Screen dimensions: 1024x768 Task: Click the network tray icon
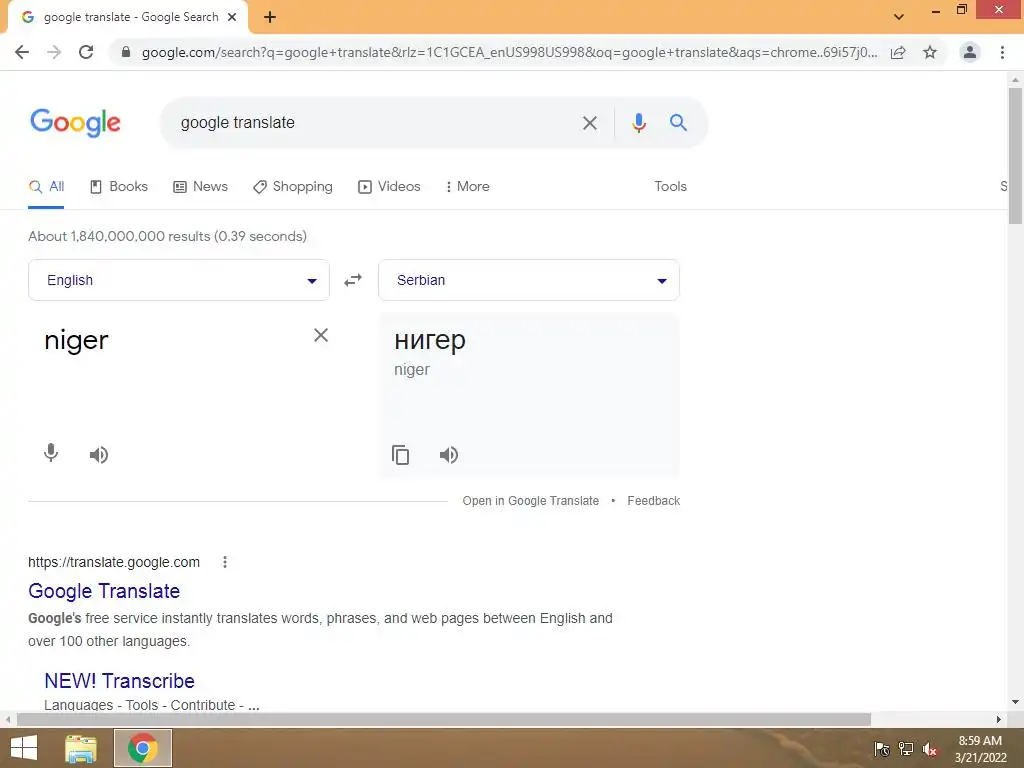[x=906, y=749]
